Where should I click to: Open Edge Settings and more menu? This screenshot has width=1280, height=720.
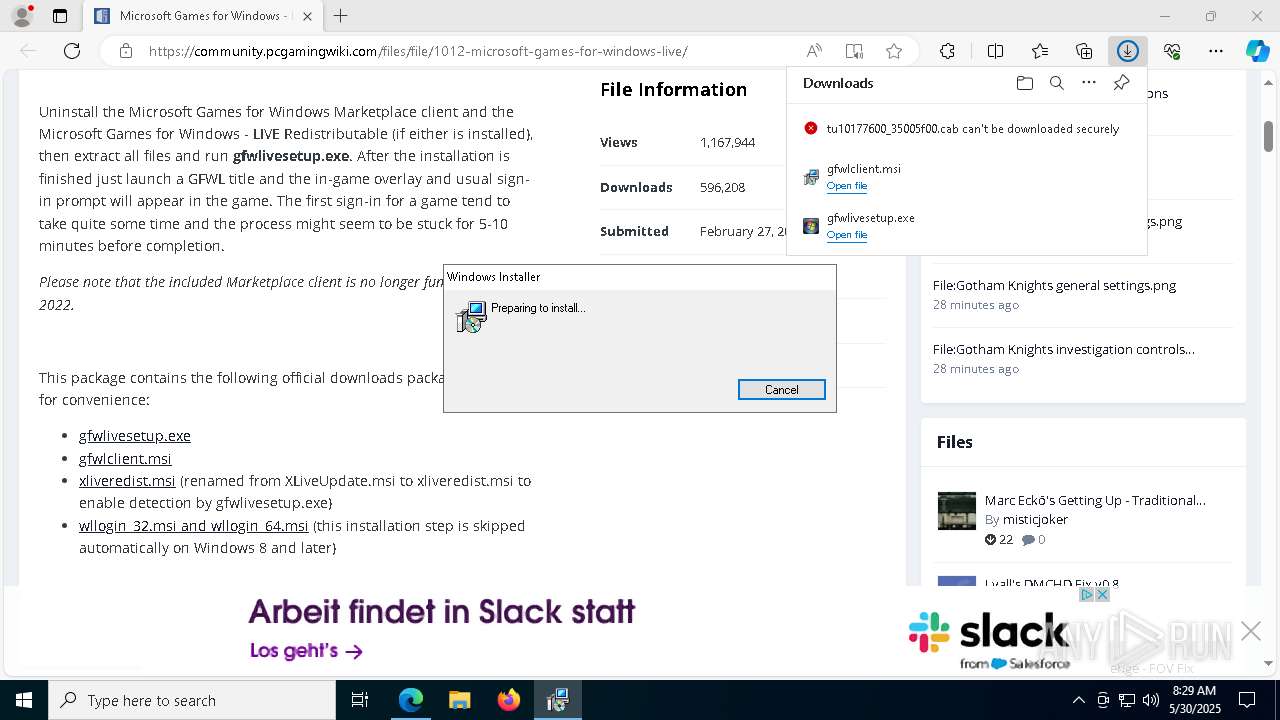pyautogui.click(x=1216, y=51)
